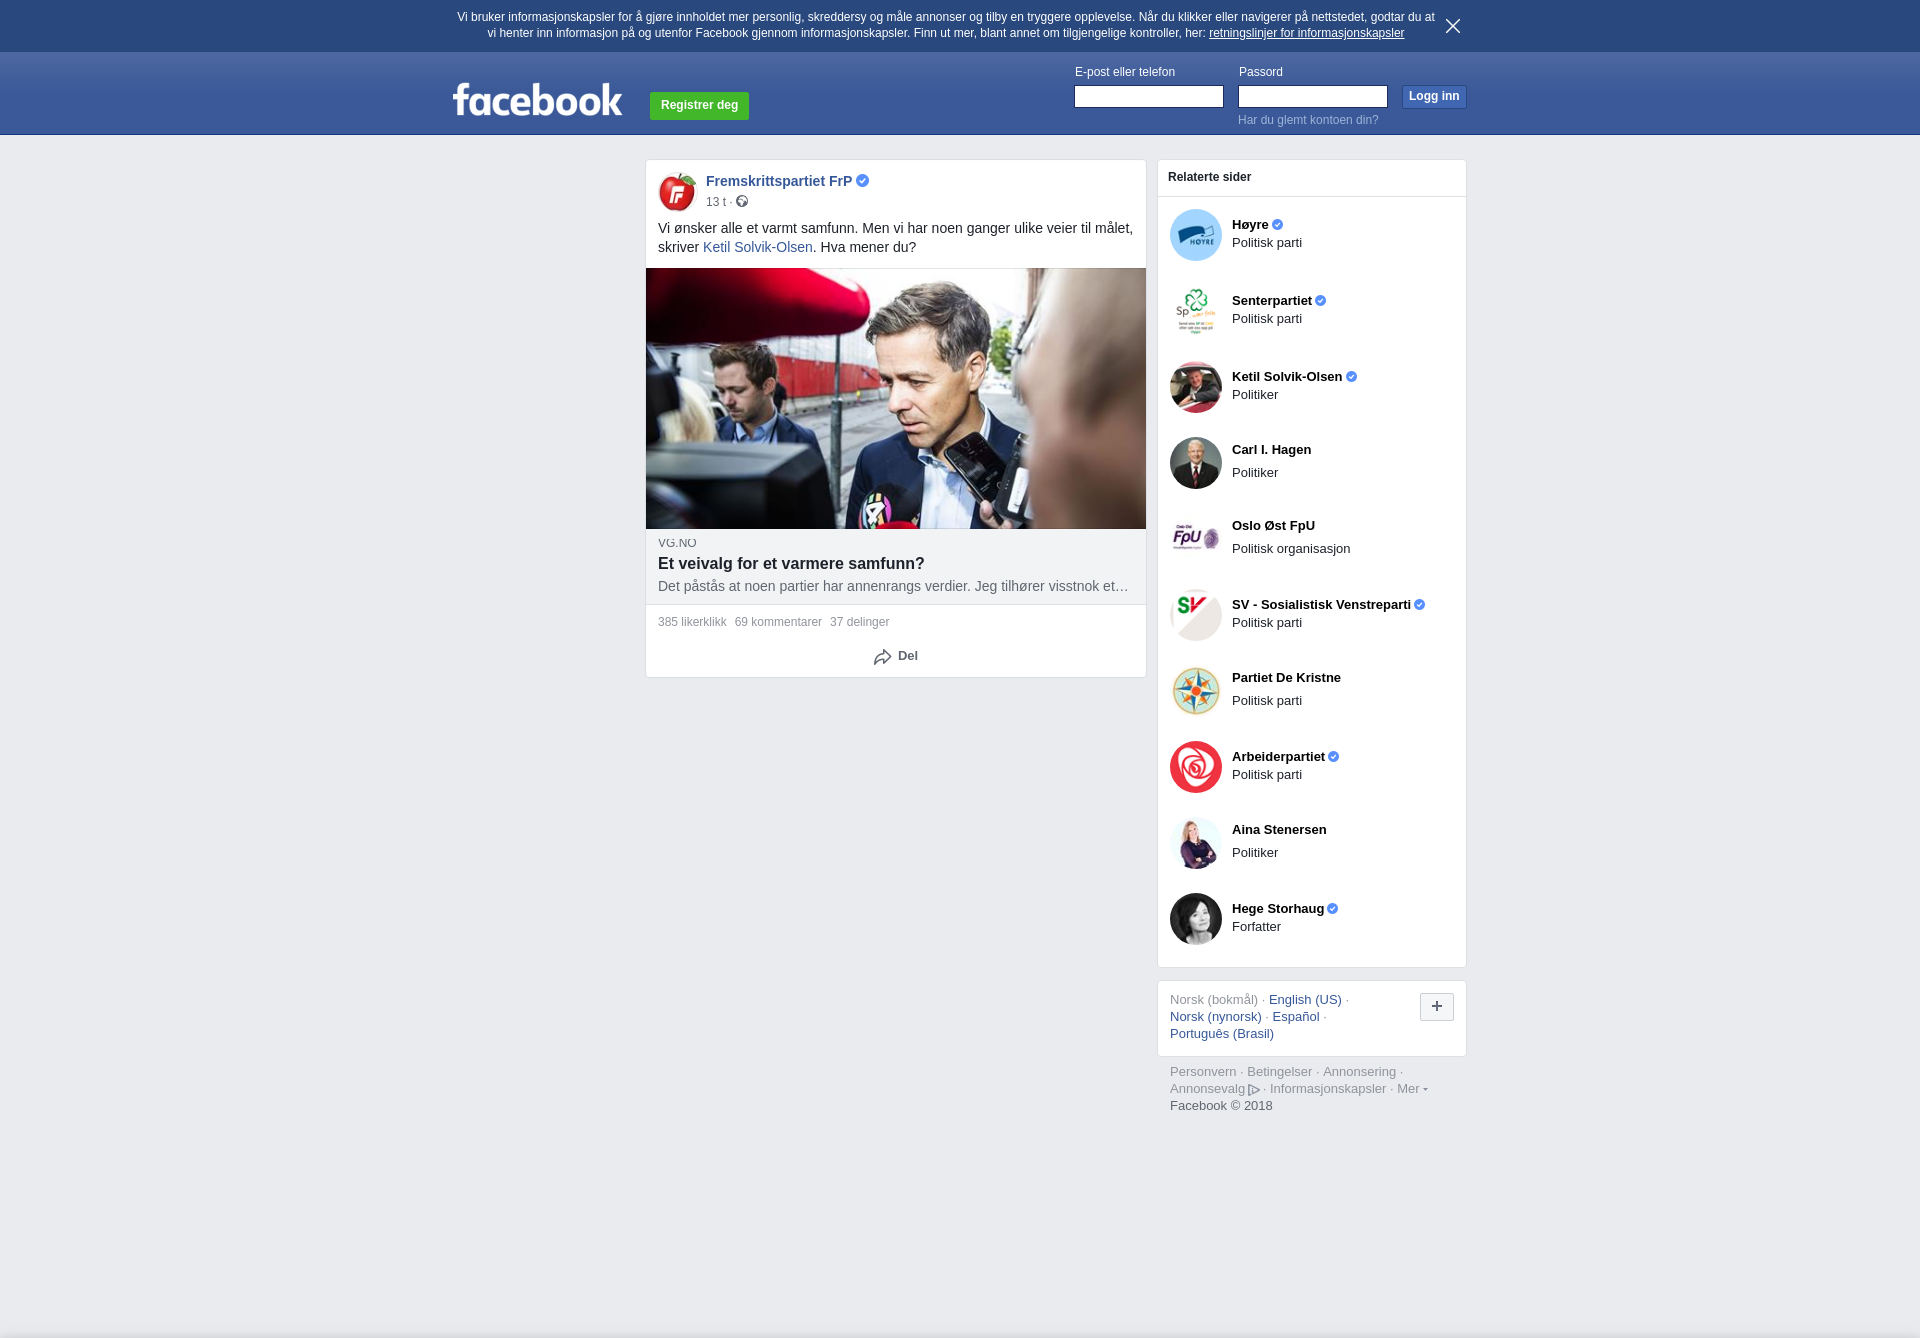Open Arbeiderpartiet page name
1920x1338 pixels.
(x=1278, y=757)
